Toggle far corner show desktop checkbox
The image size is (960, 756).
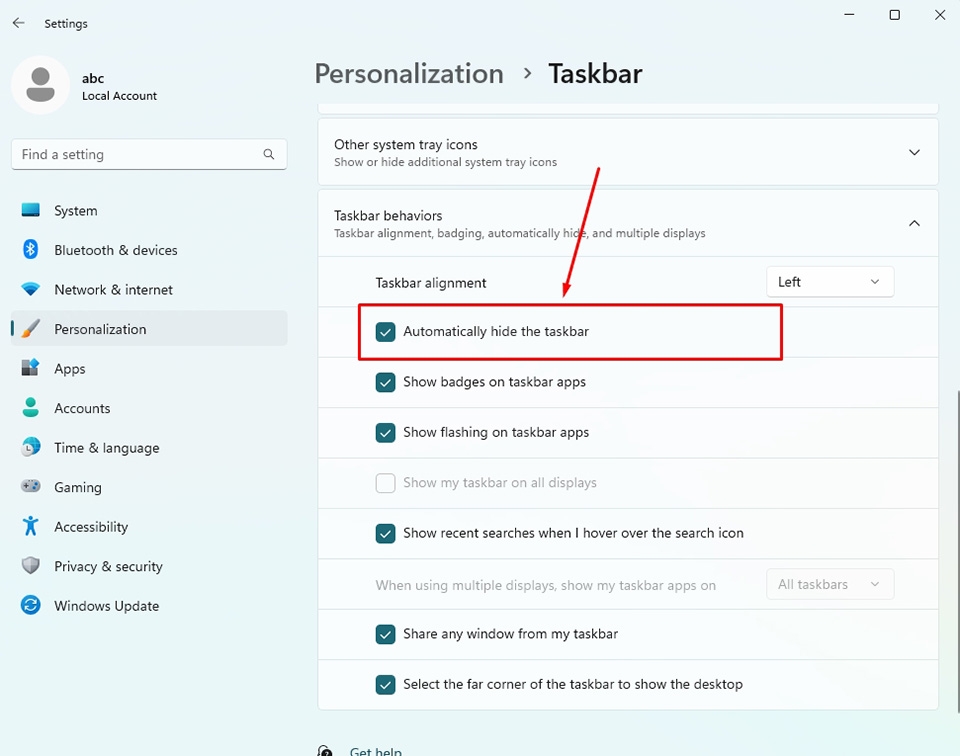(385, 684)
